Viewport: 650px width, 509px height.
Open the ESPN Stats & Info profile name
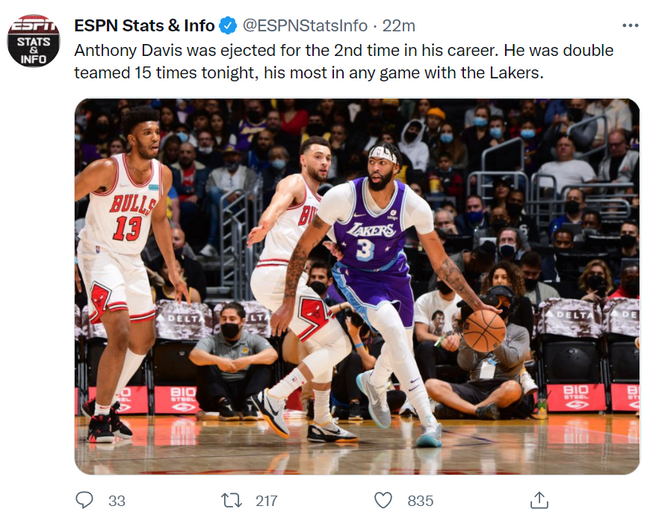click(x=144, y=26)
